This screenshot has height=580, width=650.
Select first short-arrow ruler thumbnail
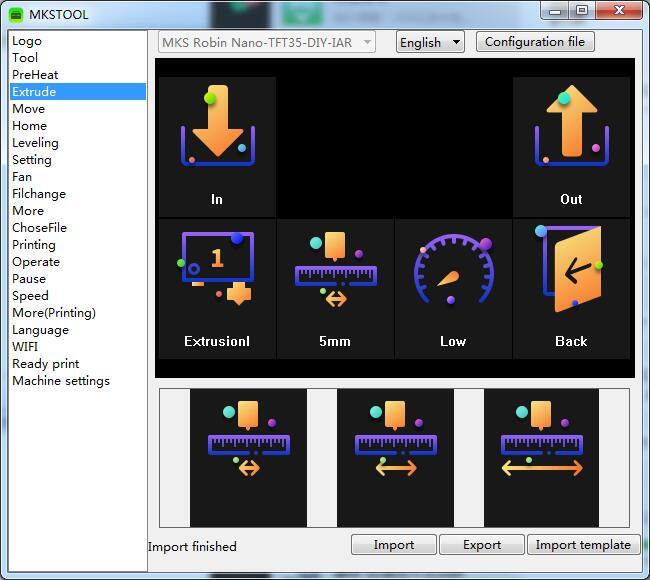tap(248, 456)
